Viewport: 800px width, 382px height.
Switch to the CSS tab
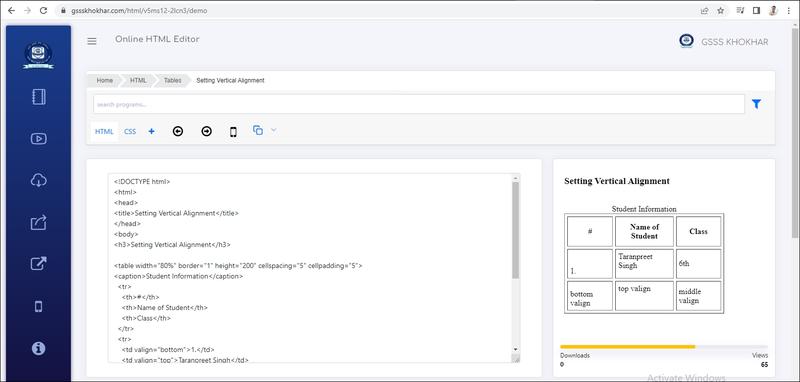(x=130, y=132)
